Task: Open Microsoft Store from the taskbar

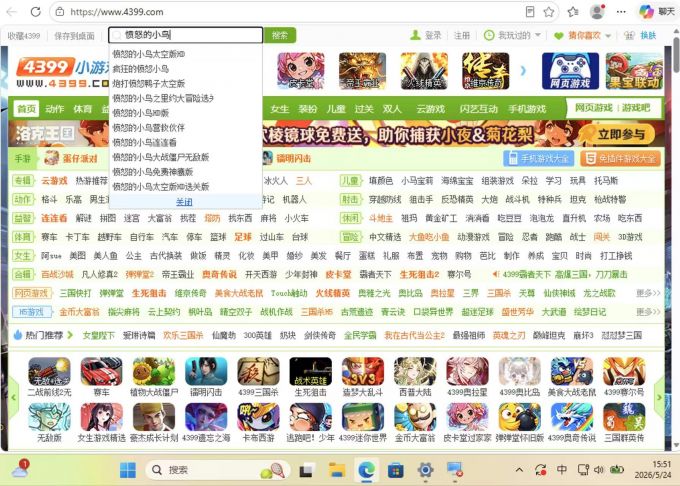Action: pyautogui.click(x=396, y=470)
